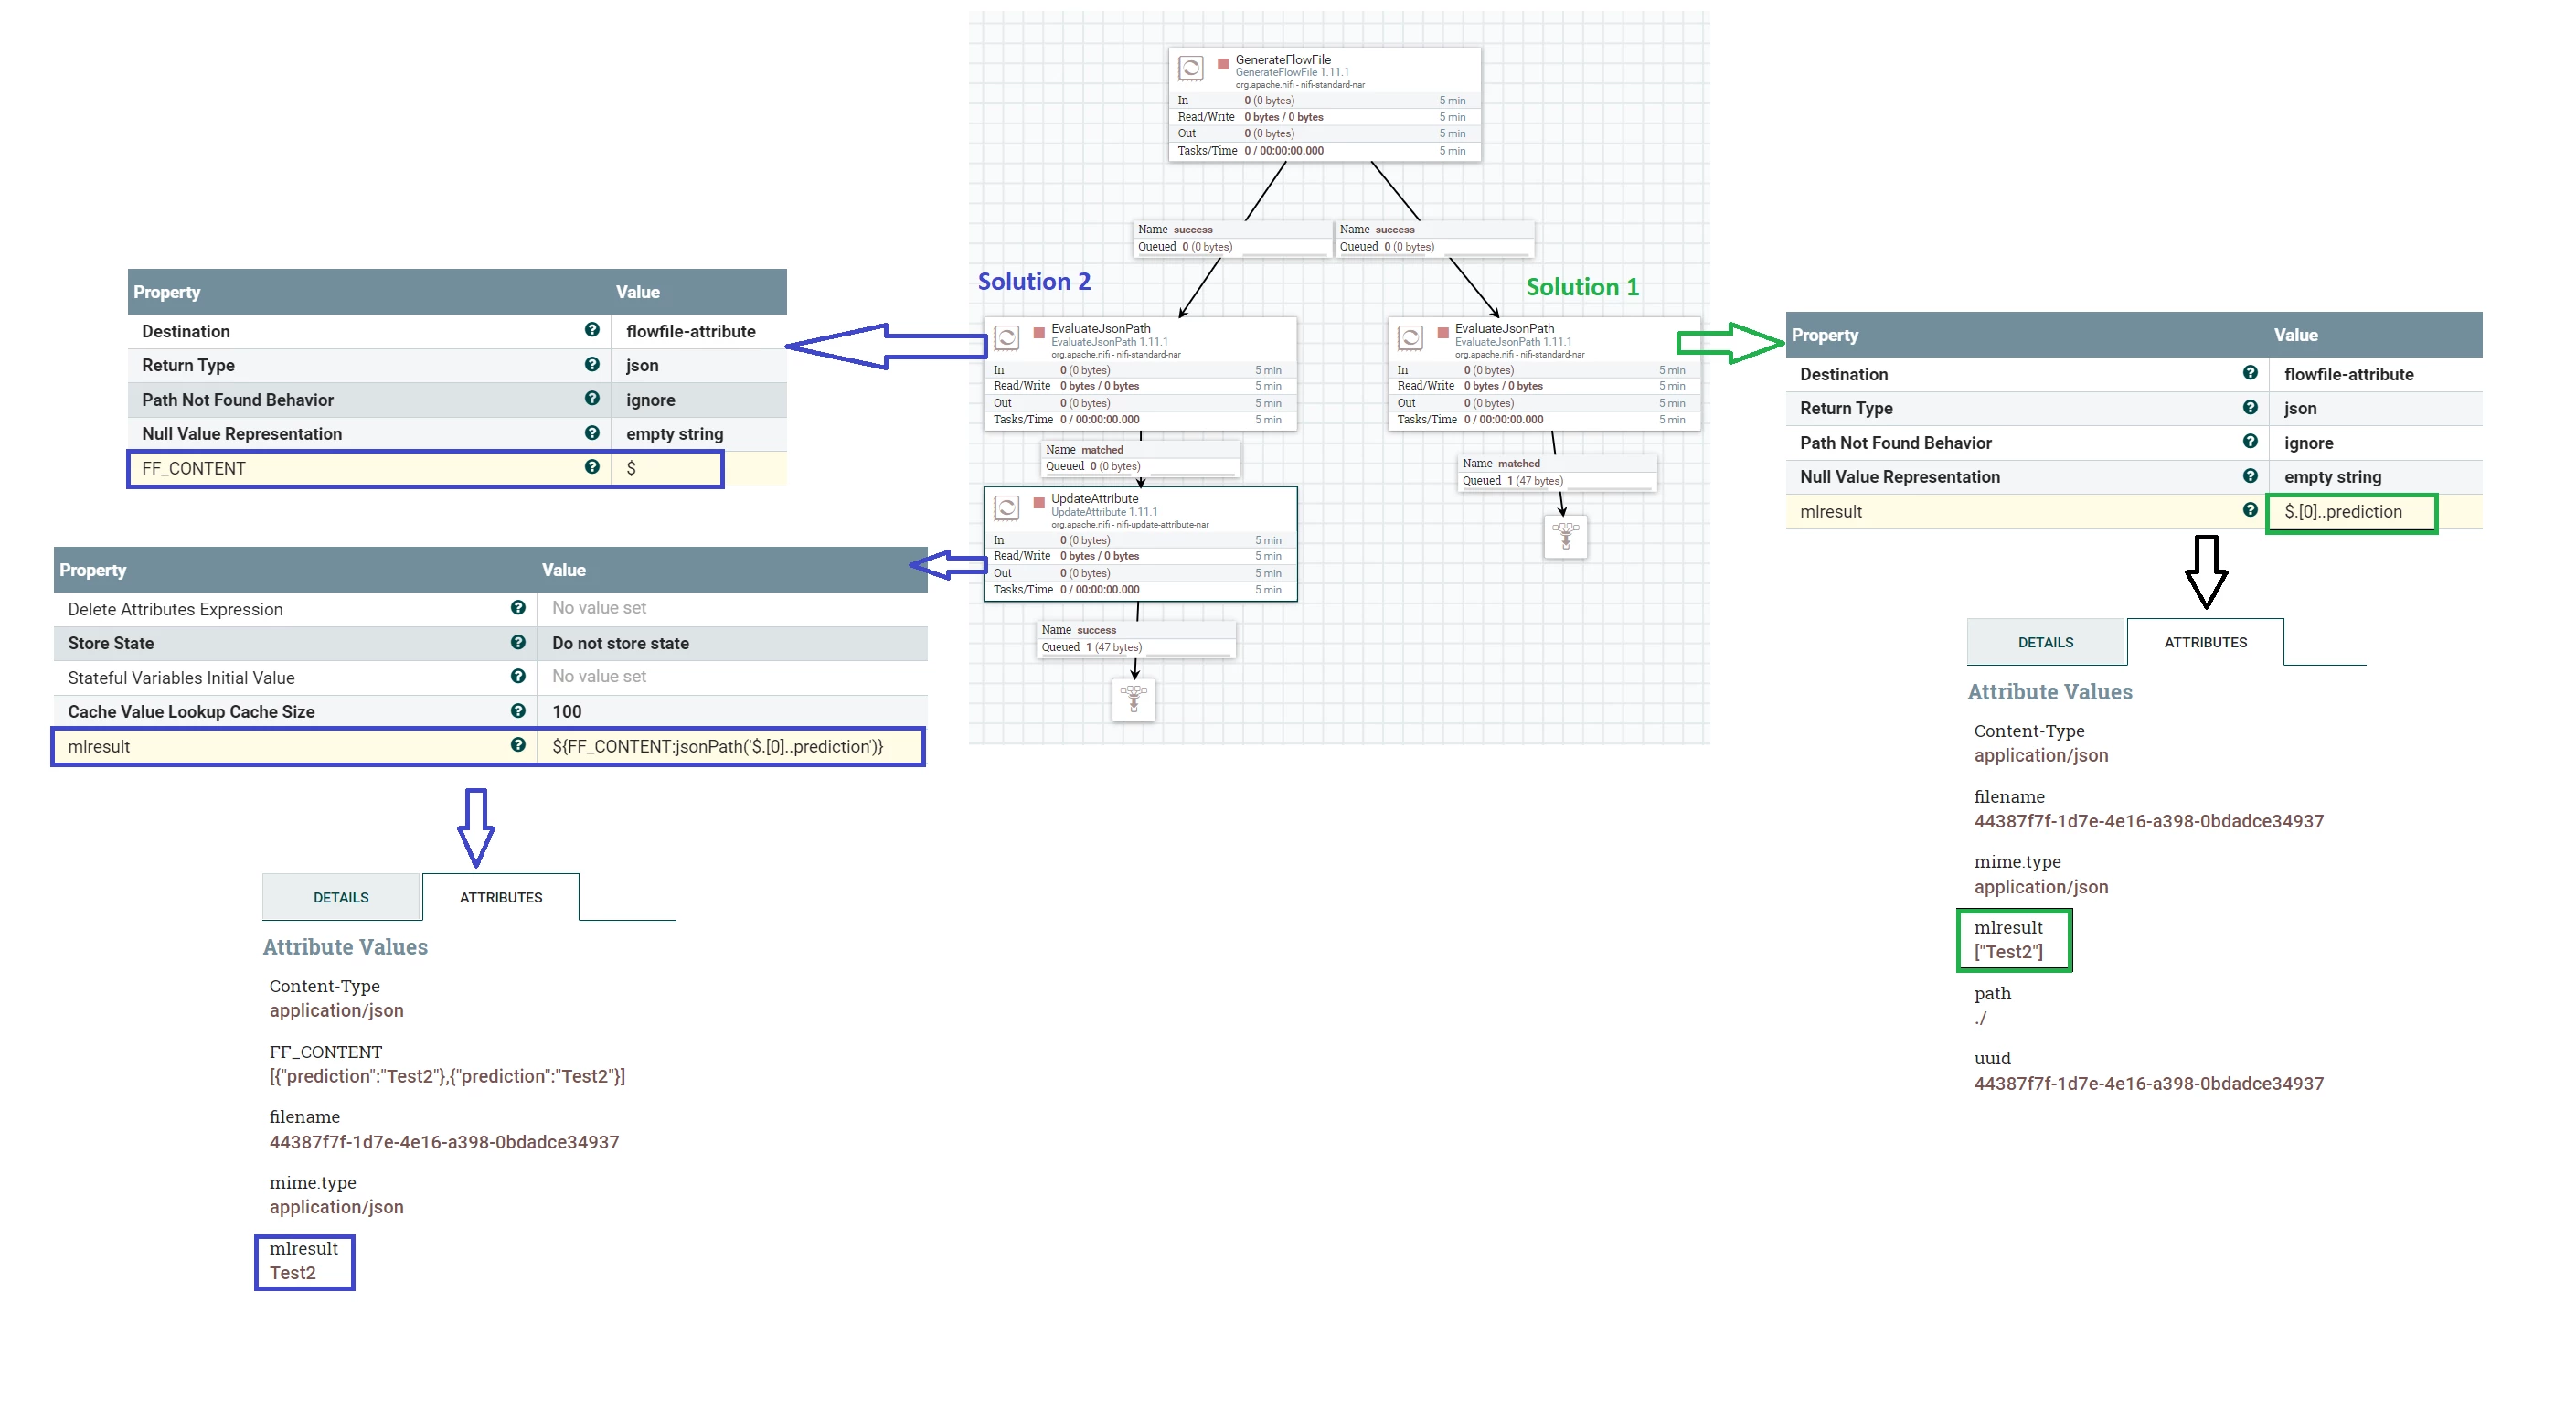Click help icon beside Store State

tap(518, 642)
